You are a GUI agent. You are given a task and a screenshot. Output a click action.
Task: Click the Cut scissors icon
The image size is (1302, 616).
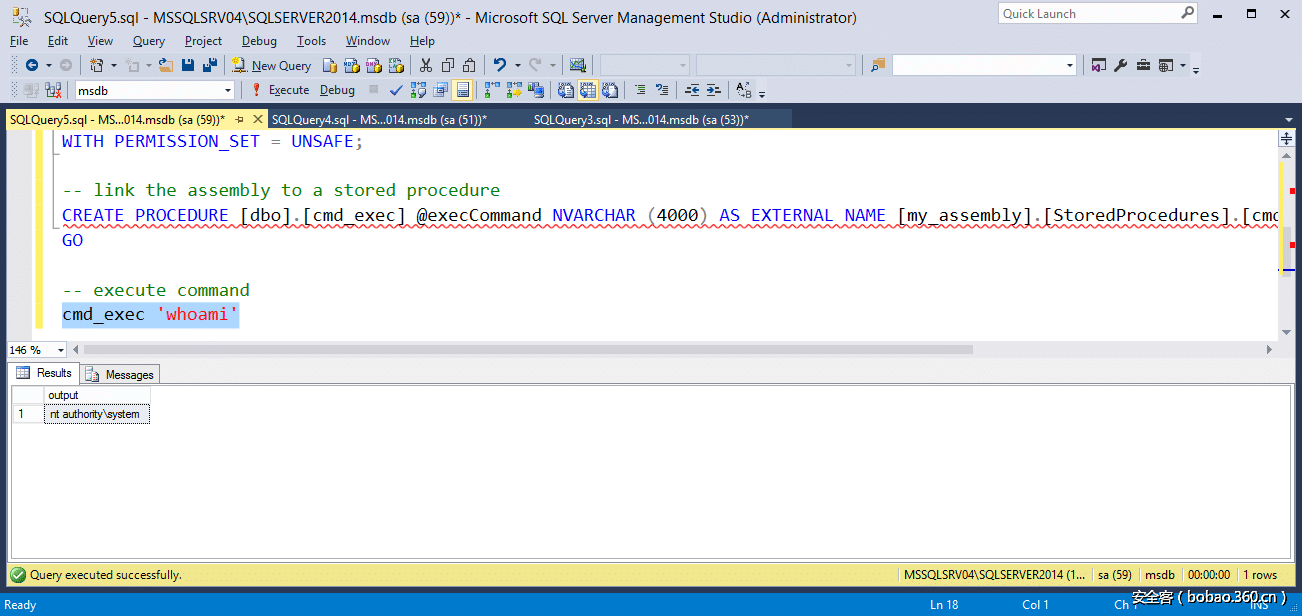coord(426,65)
